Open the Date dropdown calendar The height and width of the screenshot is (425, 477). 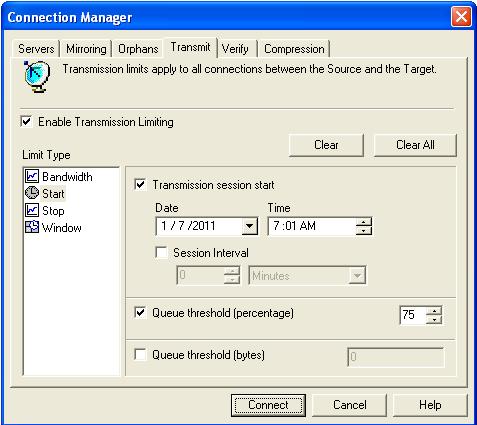(x=249, y=226)
